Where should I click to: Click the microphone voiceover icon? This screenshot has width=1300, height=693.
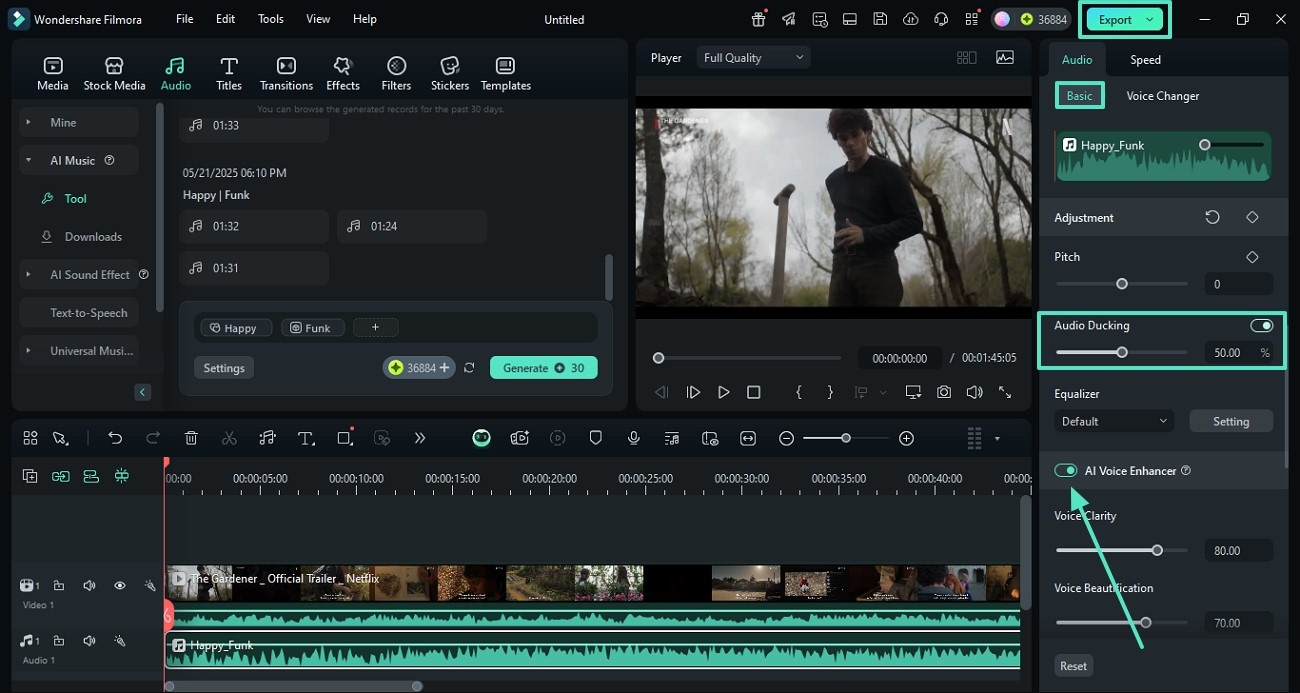click(x=633, y=438)
